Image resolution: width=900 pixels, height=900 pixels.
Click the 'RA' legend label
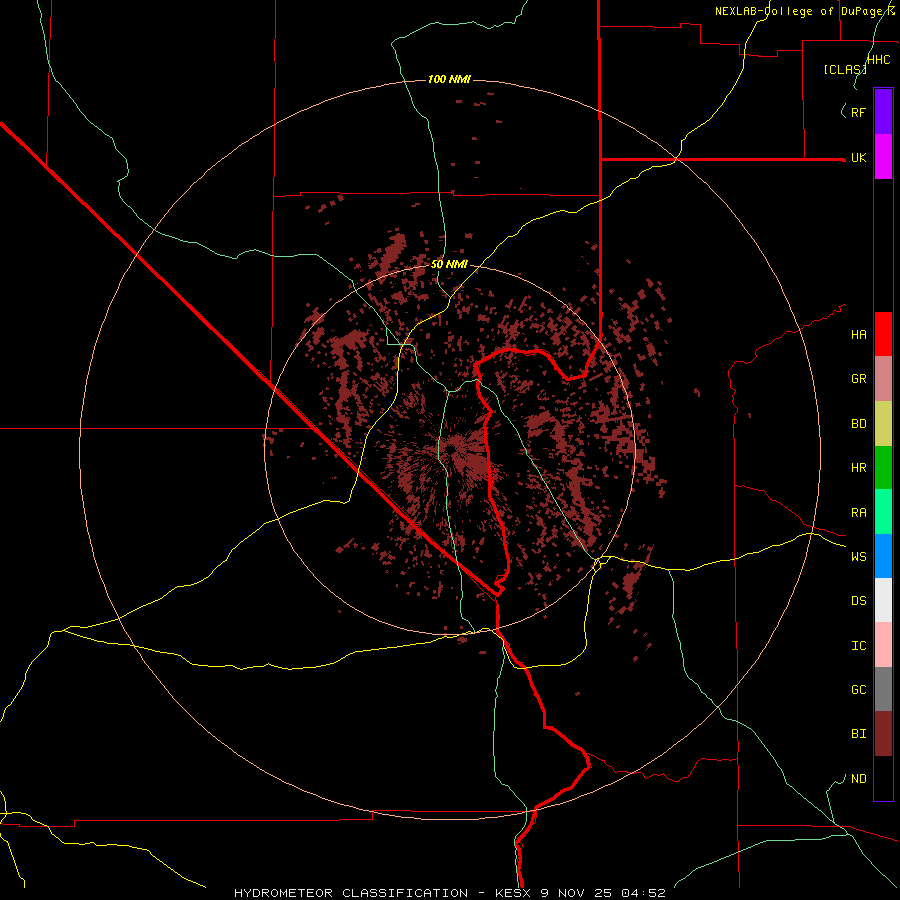coord(858,513)
